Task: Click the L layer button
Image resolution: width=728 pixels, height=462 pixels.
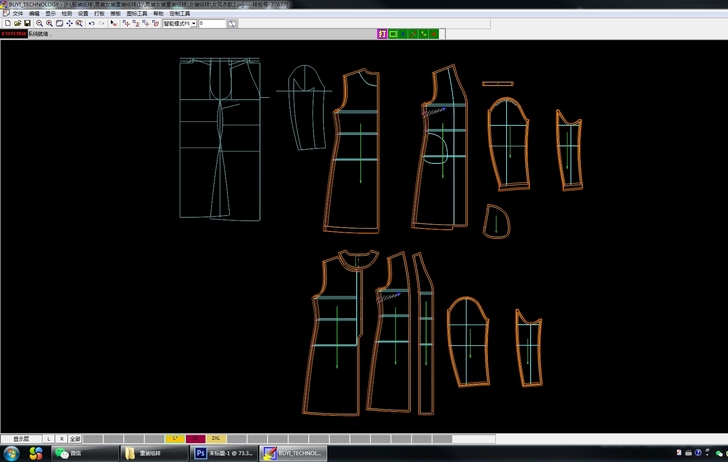Action: point(49,439)
